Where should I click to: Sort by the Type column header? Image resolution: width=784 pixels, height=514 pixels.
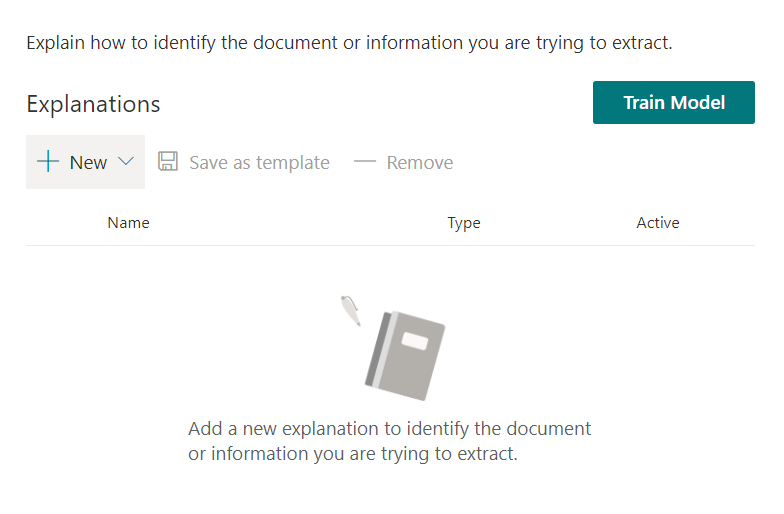[x=463, y=223]
